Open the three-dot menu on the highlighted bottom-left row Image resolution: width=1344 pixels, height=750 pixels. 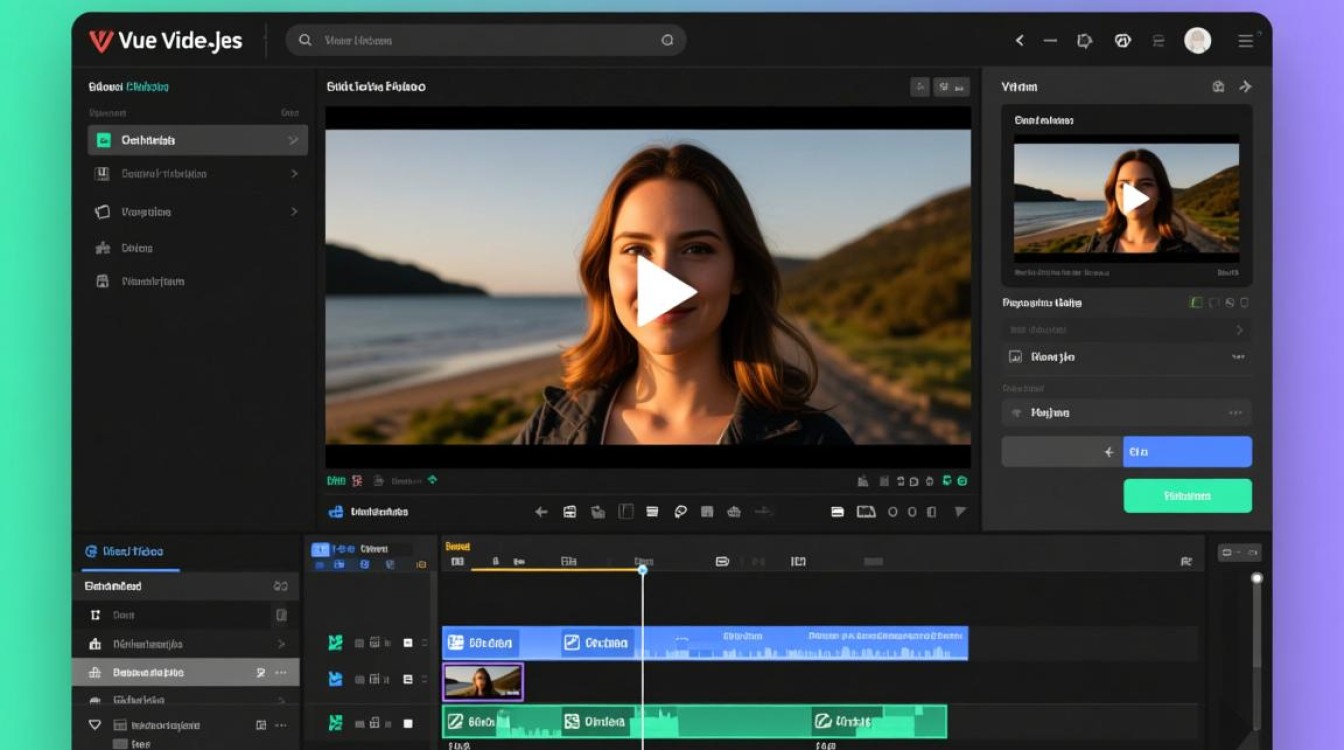(281, 673)
